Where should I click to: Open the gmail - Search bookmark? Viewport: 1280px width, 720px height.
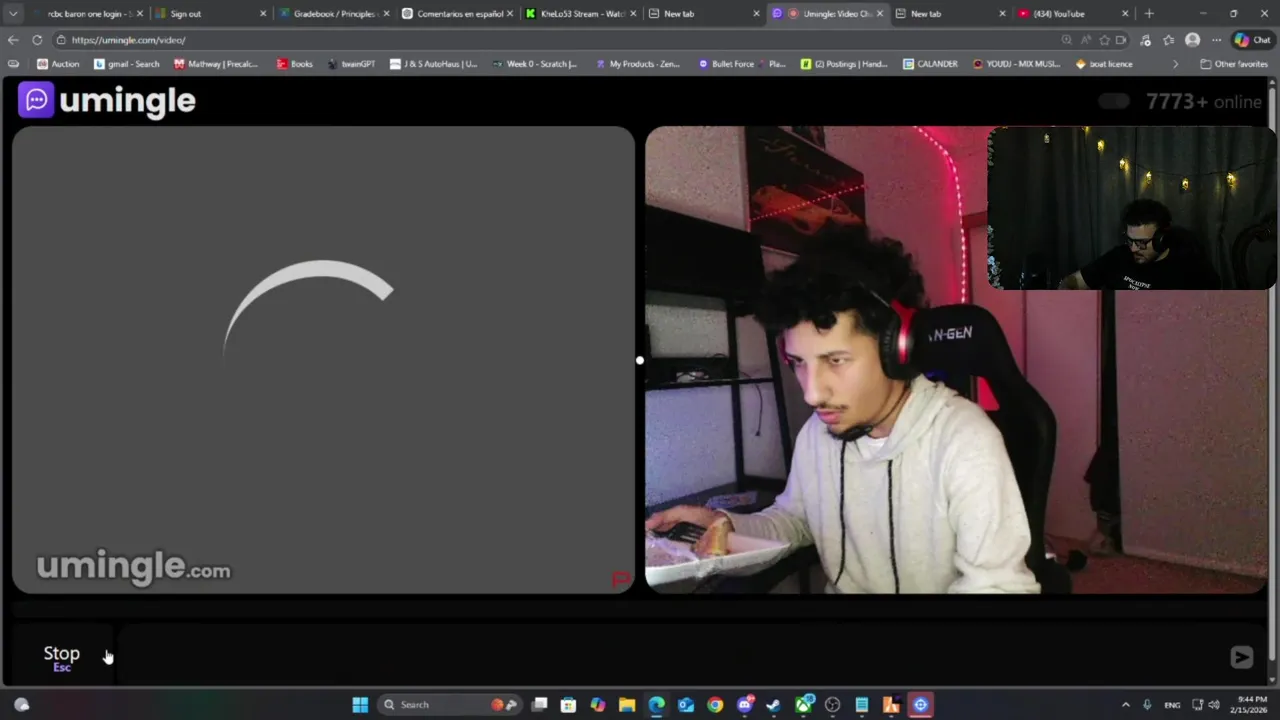click(x=127, y=64)
